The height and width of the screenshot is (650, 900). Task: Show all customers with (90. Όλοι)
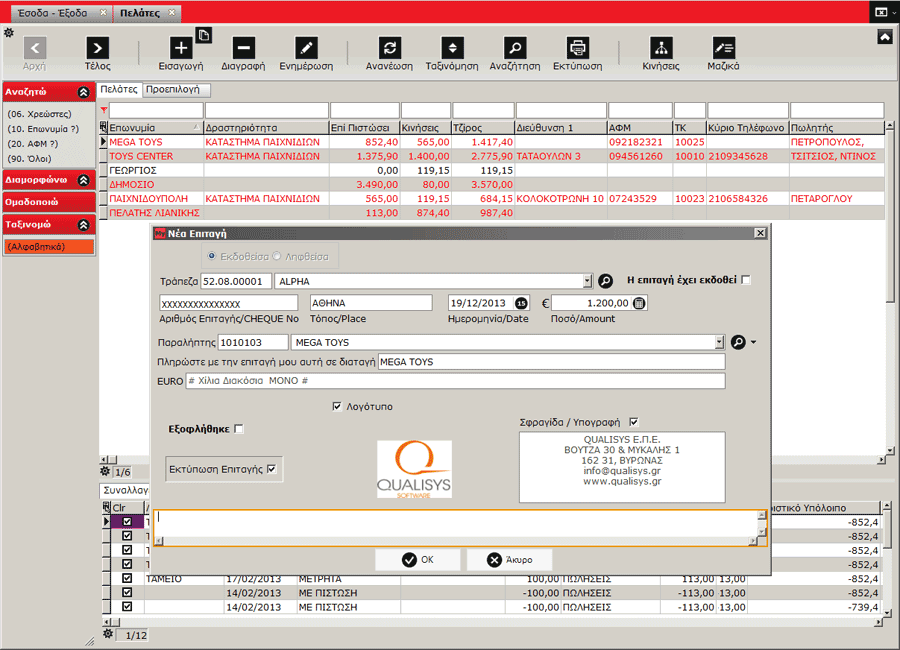coord(29,158)
